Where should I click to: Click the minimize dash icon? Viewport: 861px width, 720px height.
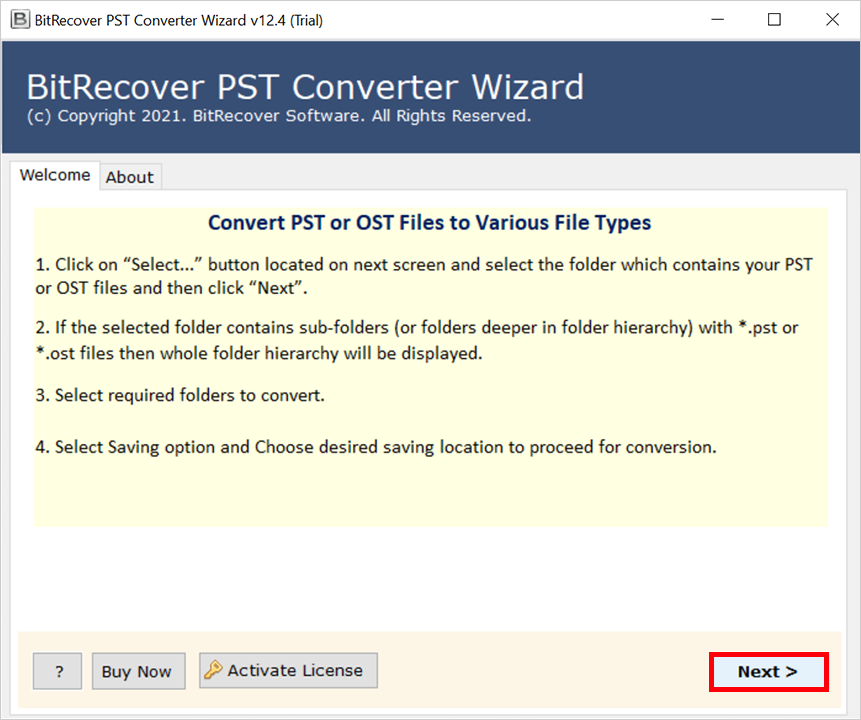pyautogui.click(x=717, y=19)
